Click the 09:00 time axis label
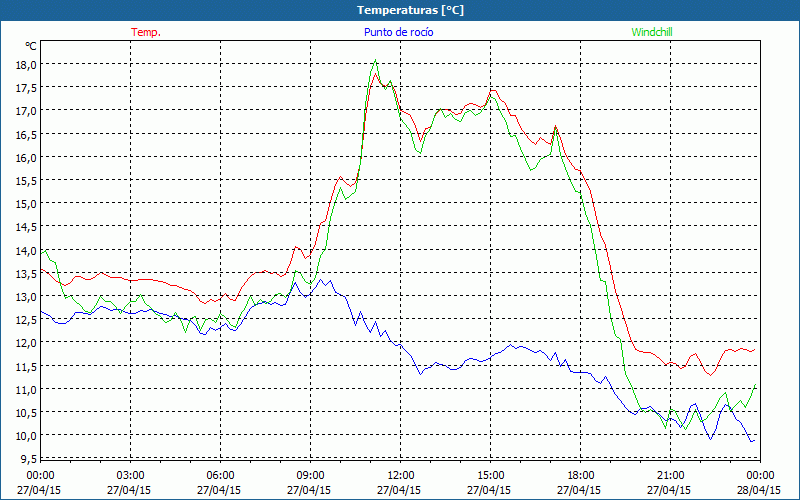This screenshot has width=800, height=500. [x=310, y=476]
